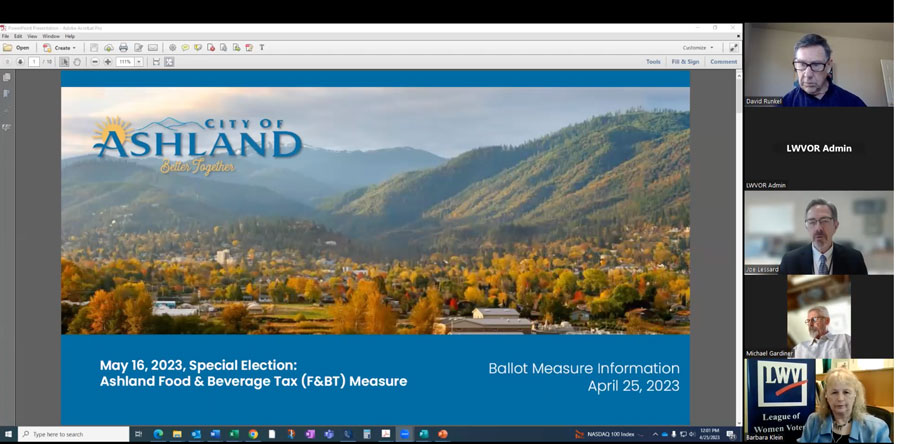The image size is (900, 444).
Task: Add a sticky note comment icon
Action: click(x=185, y=48)
